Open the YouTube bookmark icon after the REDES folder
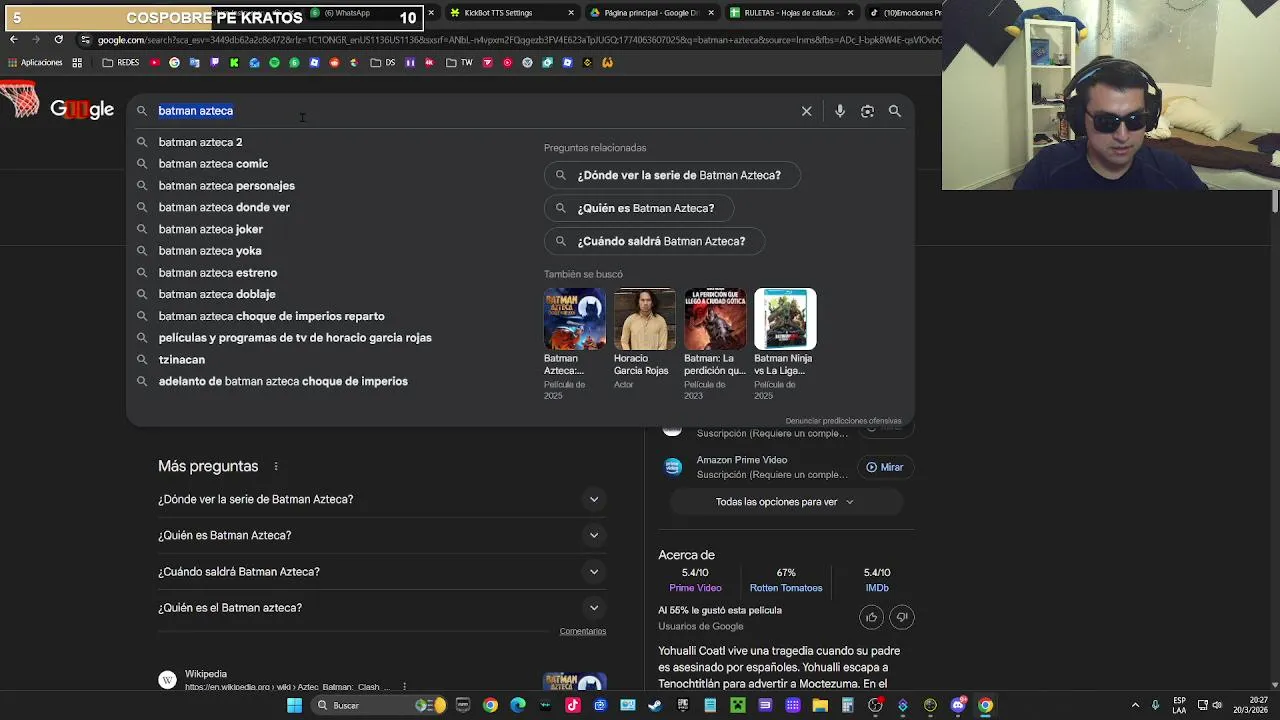The width and height of the screenshot is (1280, 720). coord(154,62)
